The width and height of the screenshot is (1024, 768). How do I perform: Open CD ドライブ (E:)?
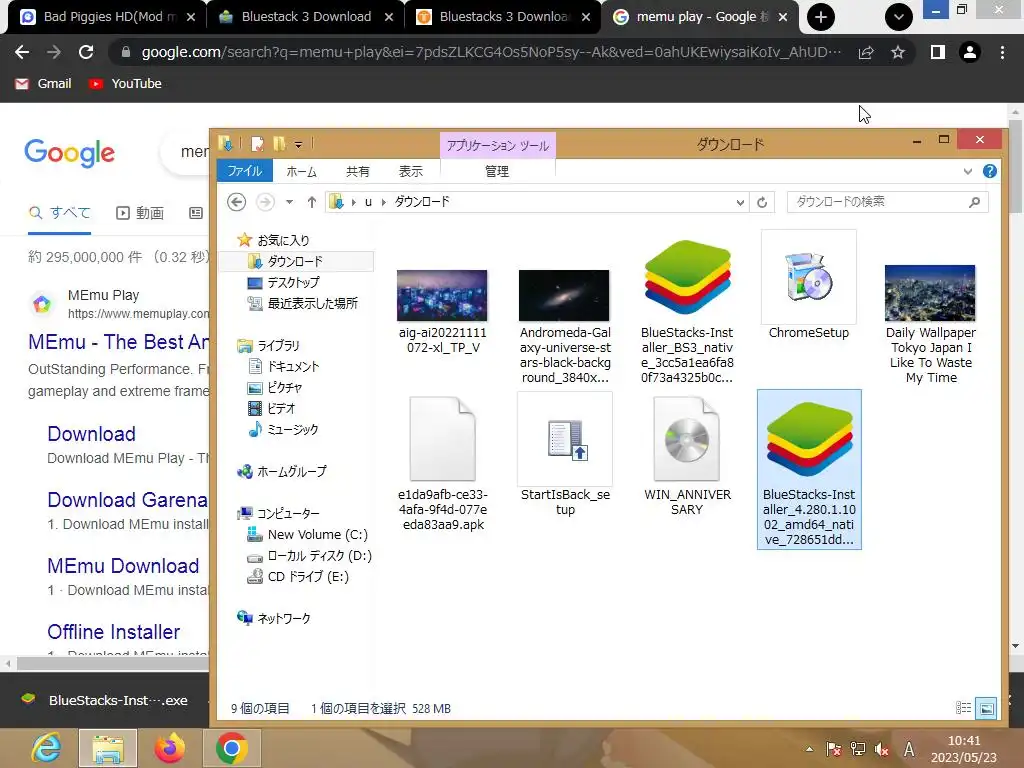(x=308, y=576)
